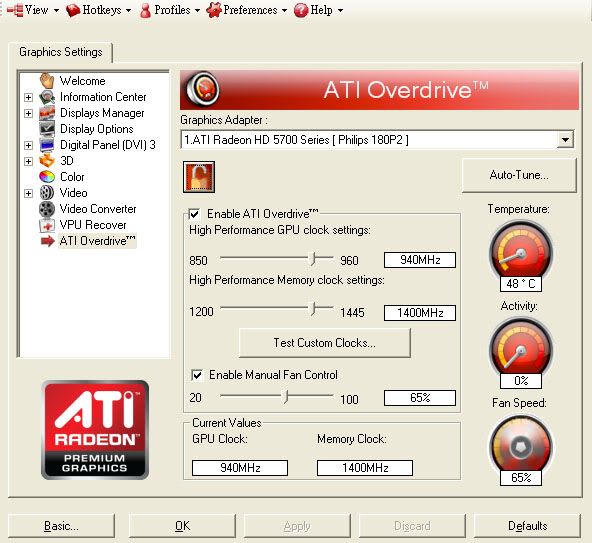Click the Basic button
This screenshot has width=592, height=543.
61,526
